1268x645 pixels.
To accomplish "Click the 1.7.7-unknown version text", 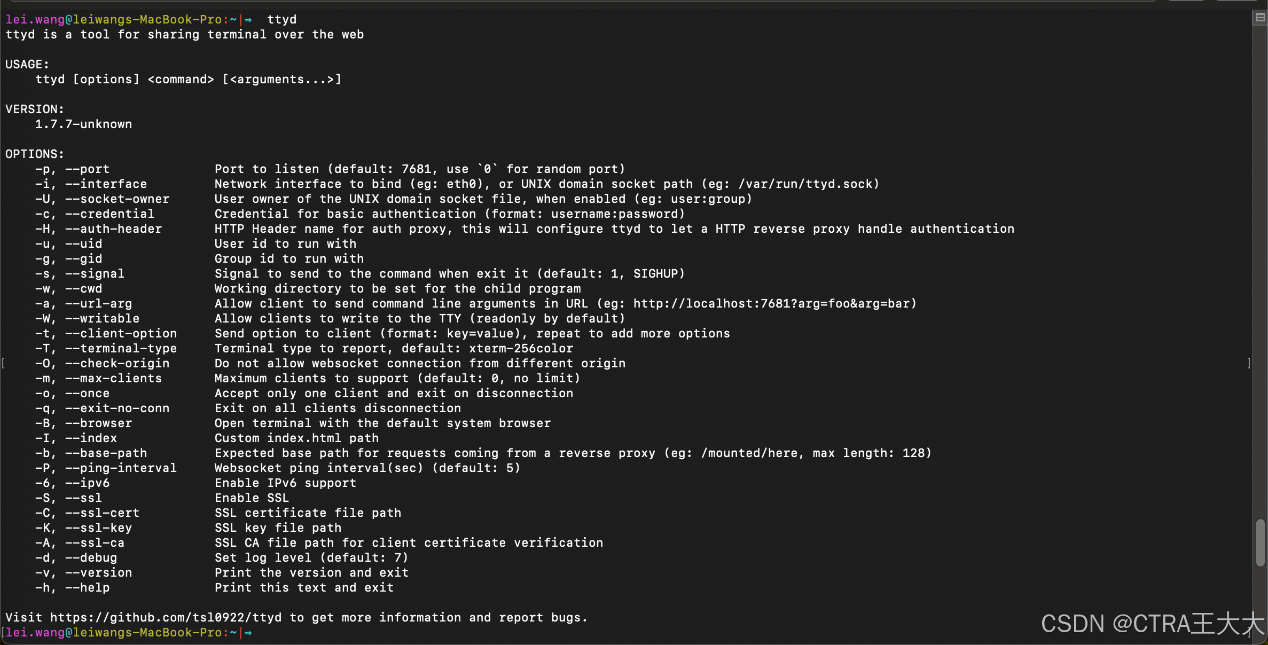I will click(x=83, y=124).
